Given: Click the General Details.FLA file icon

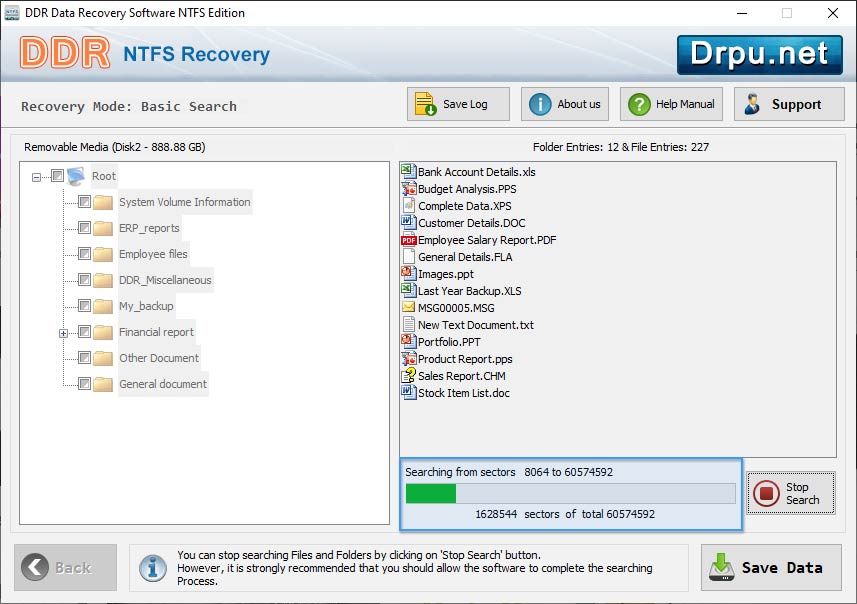Looking at the screenshot, I should tap(409, 256).
